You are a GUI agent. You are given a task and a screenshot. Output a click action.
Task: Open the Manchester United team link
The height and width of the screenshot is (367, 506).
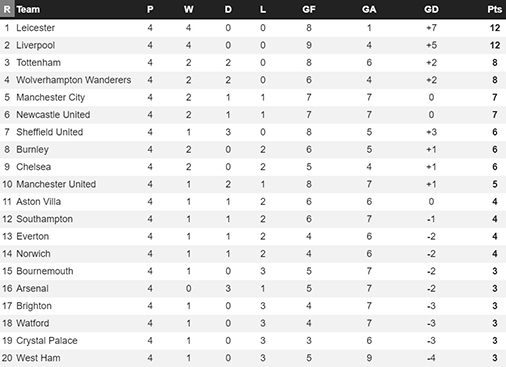click(56, 184)
